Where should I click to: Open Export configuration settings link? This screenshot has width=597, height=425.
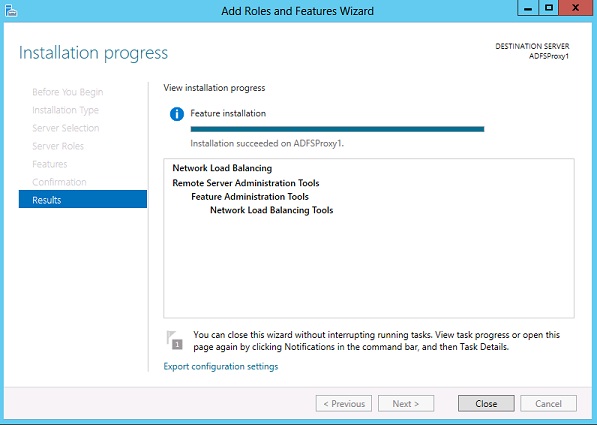point(221,366)
